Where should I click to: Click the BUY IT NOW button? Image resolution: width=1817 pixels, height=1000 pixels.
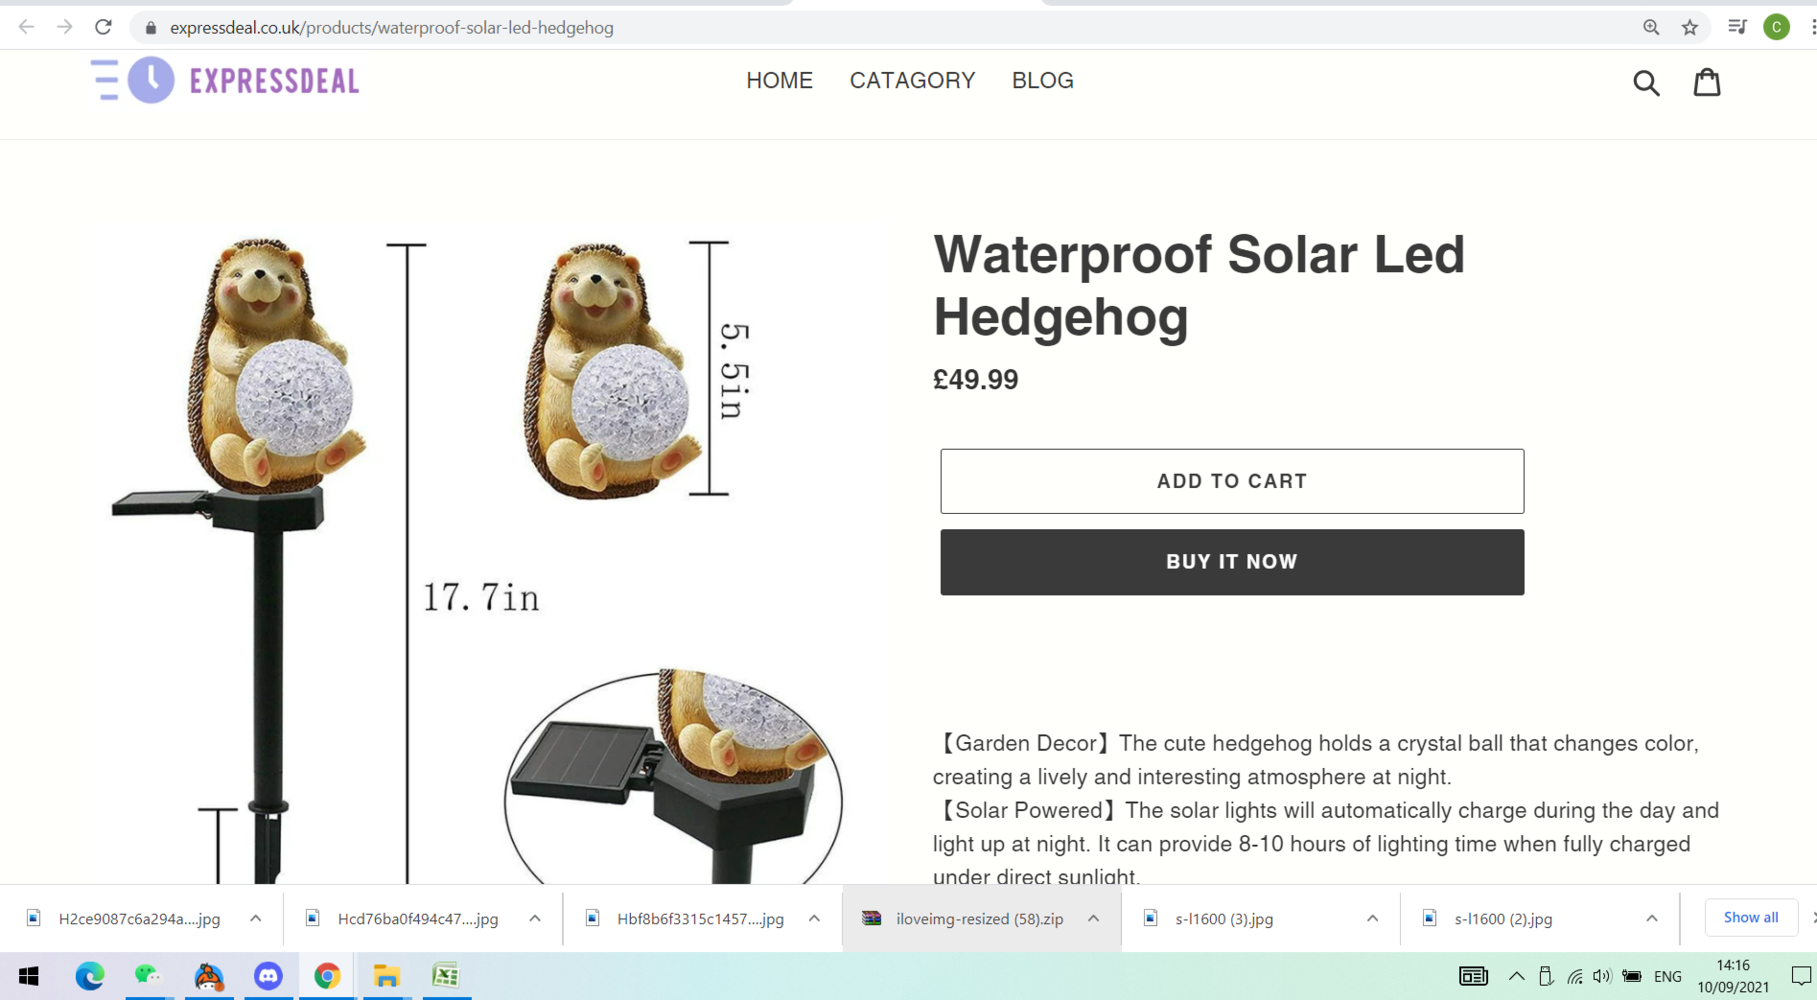pyautogui.click(x=1232, y=562)
